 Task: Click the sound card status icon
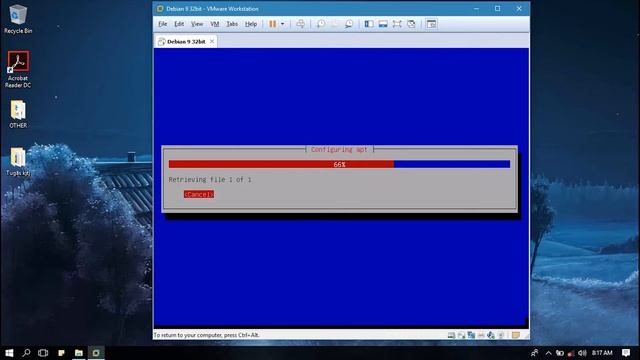tap(501, 335)
